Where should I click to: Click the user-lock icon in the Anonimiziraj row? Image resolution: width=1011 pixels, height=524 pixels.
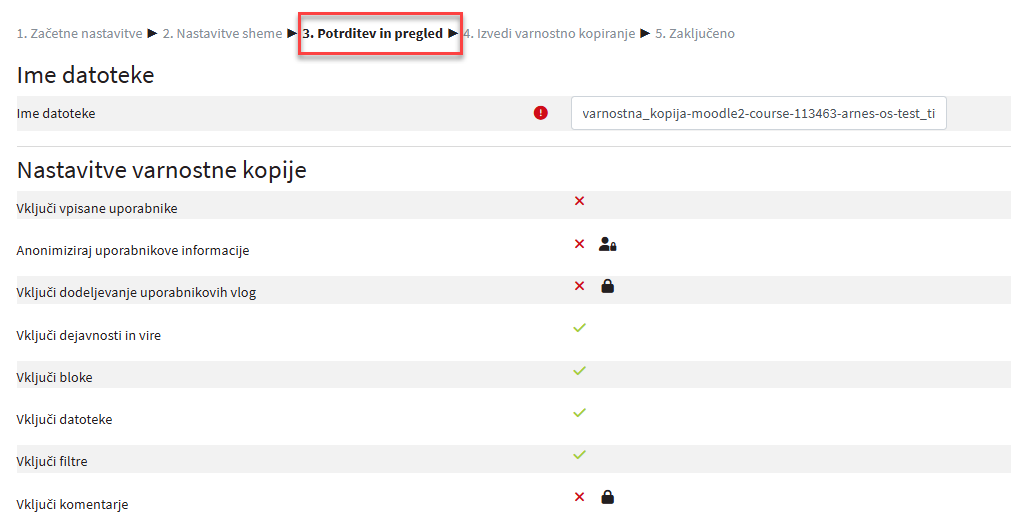(608, 244)
